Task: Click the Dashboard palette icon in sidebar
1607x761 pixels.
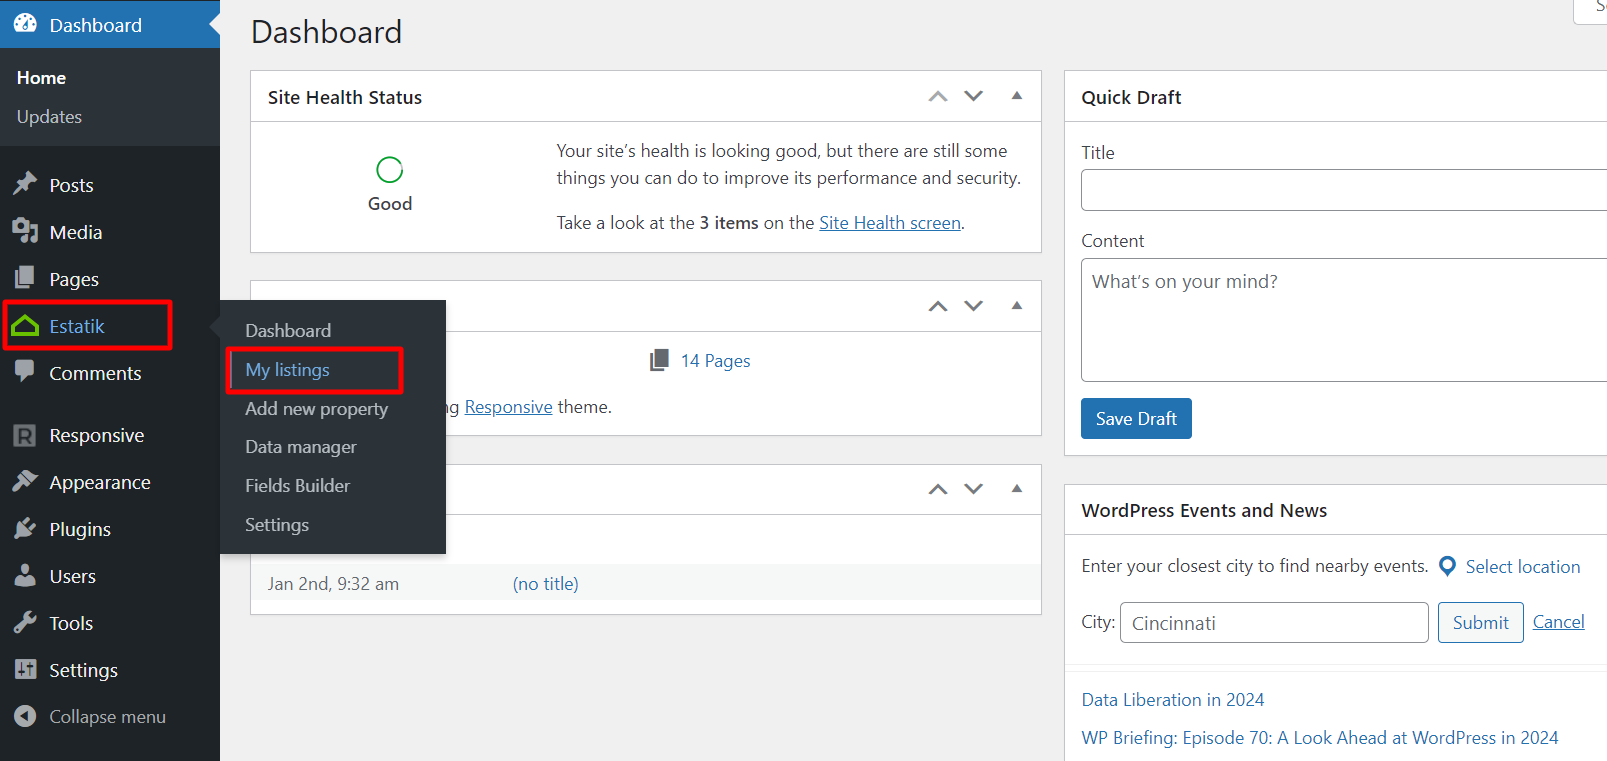Action: tap(25, 24)
